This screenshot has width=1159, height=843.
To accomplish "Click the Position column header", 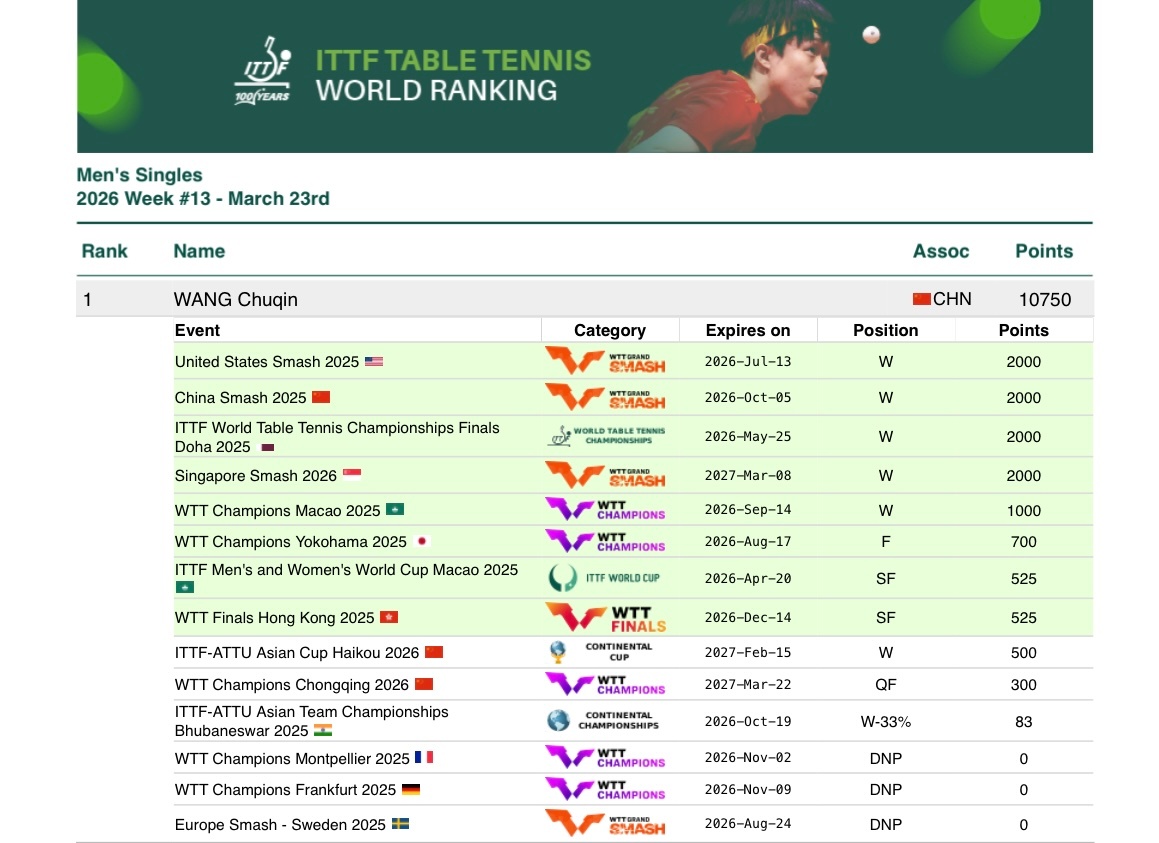I will [886, 331].
